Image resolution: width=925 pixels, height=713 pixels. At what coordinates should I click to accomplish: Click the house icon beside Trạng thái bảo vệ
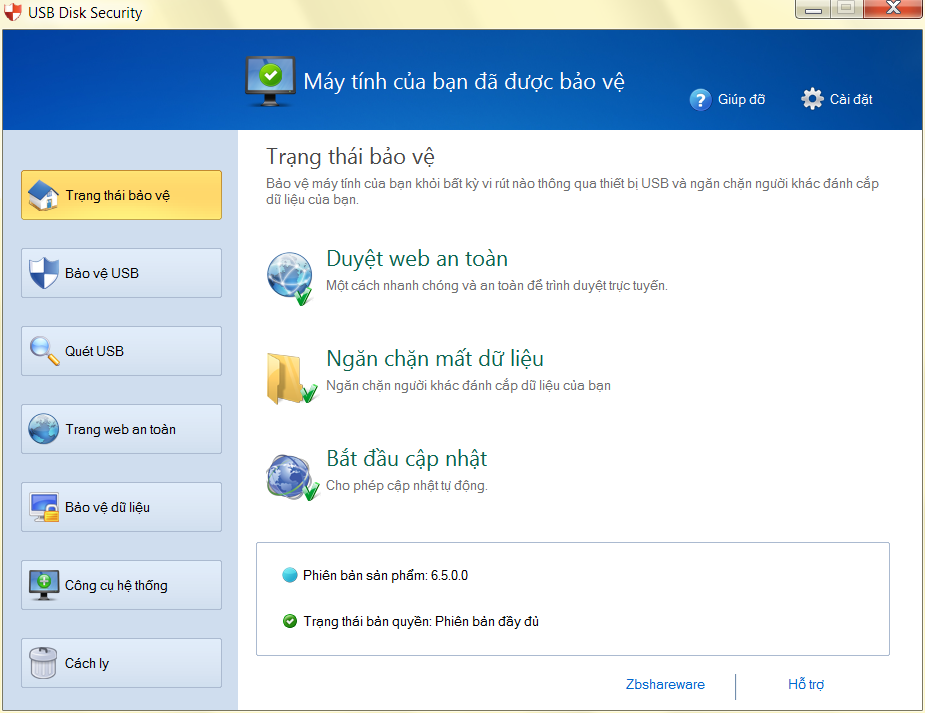[43, 195]
